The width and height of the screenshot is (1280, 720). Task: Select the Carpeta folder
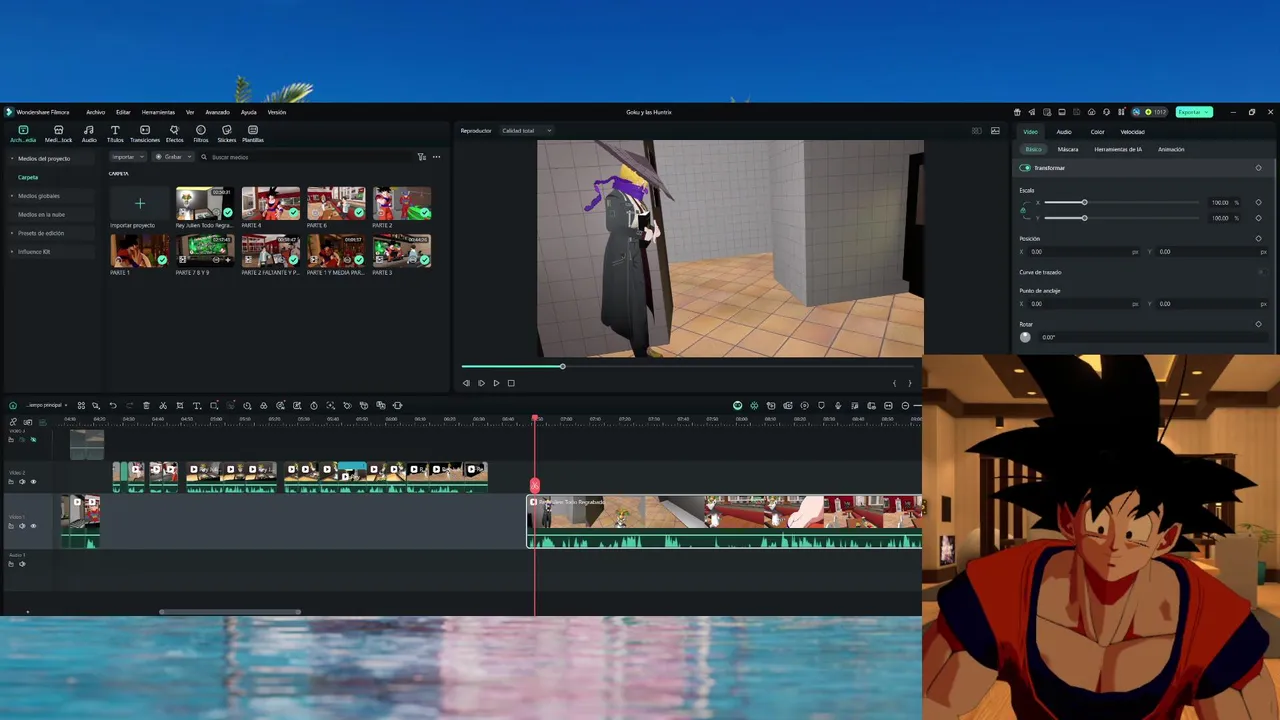28,177
